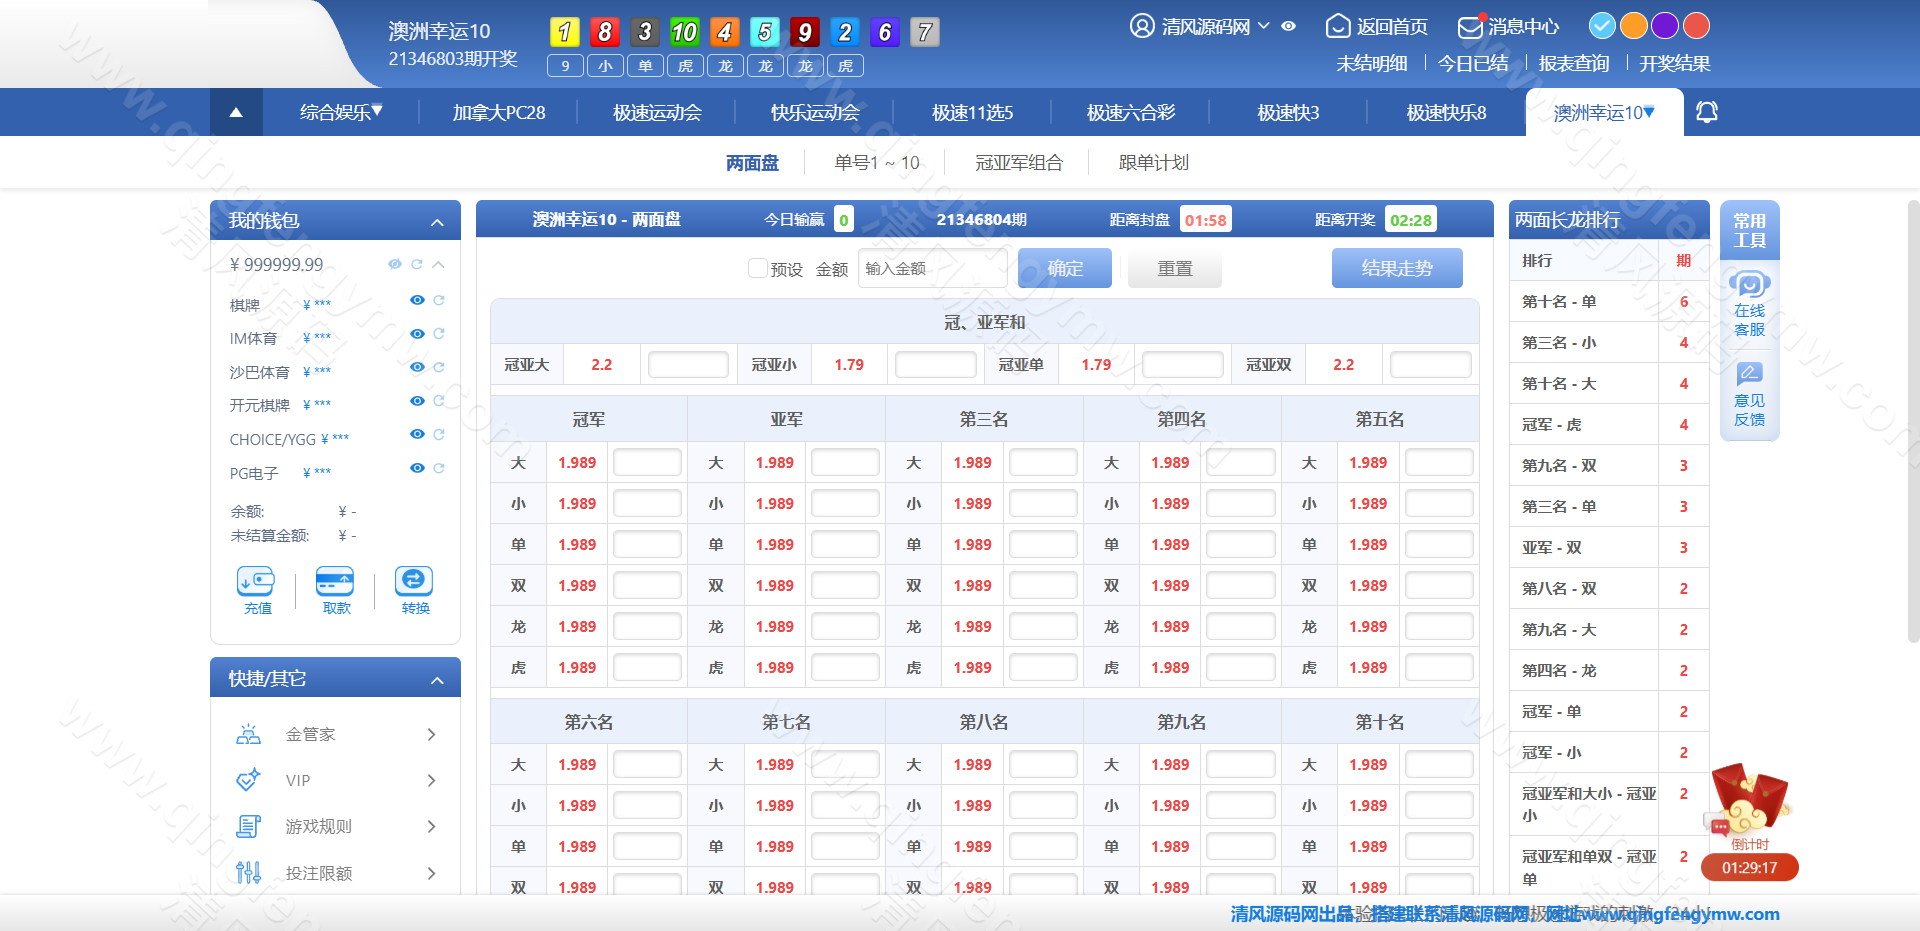
Task: Collapse the 我的钱包 panel
Action: click(x=437, y=222)
